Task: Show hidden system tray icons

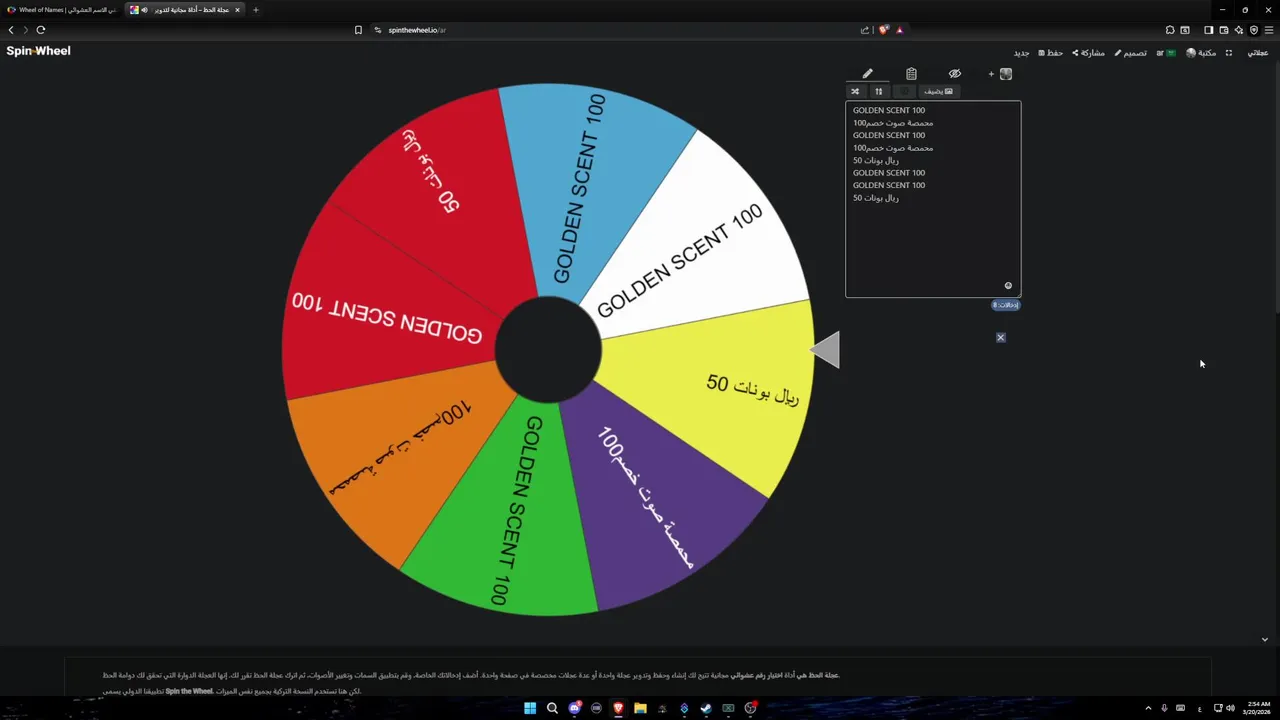Action: coord(1148,708)
